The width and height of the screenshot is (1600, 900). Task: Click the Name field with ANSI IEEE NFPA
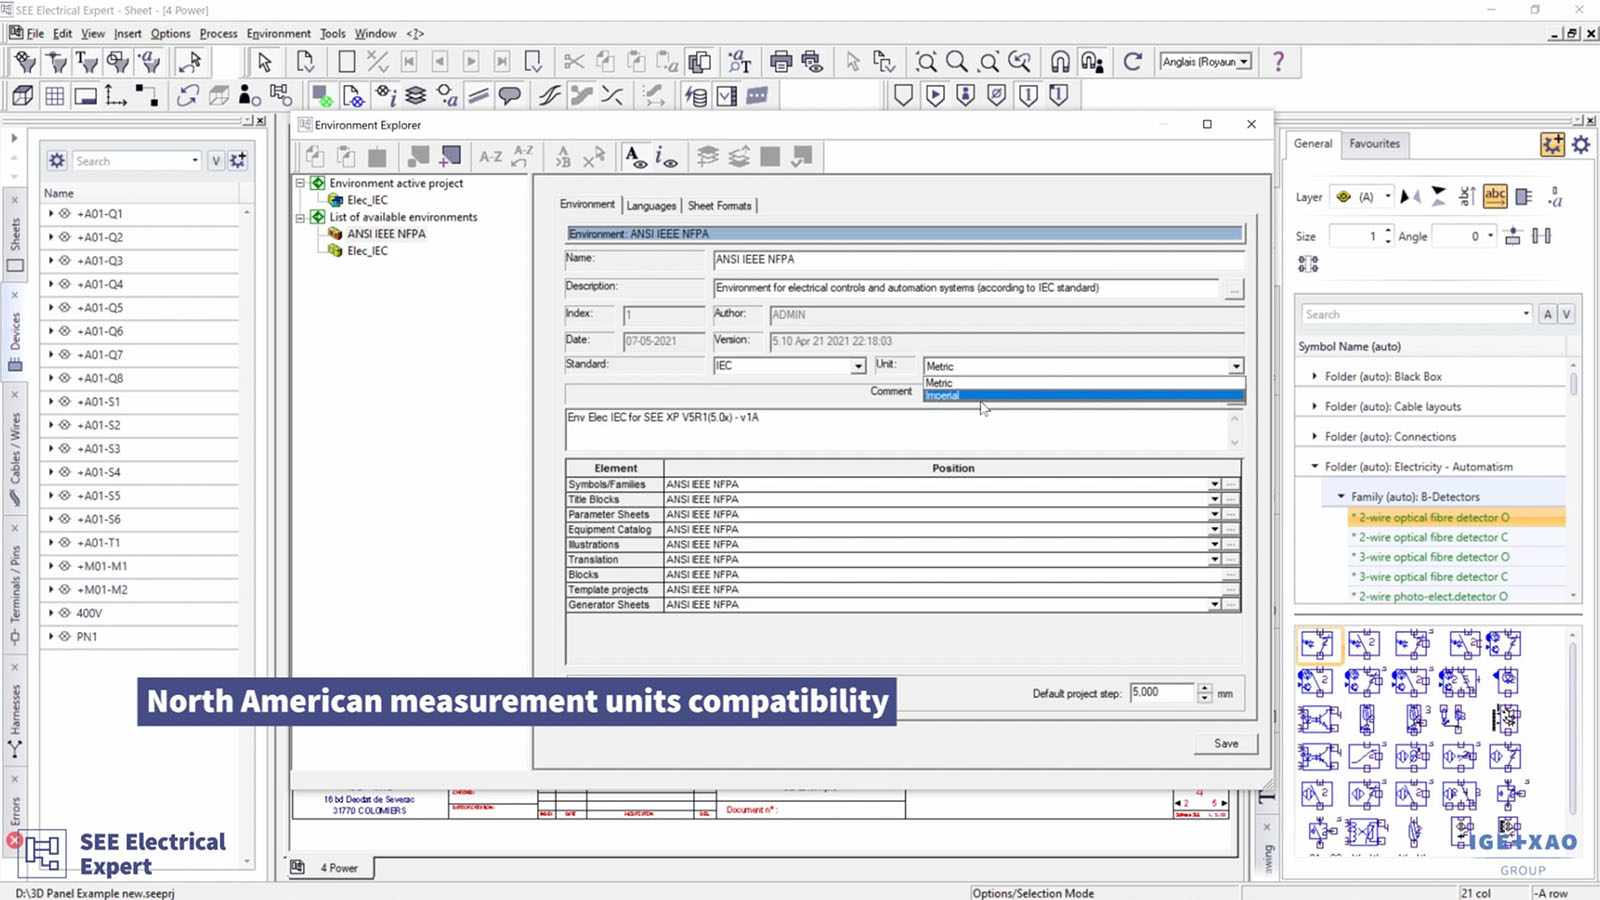click(x=978, y=259)
